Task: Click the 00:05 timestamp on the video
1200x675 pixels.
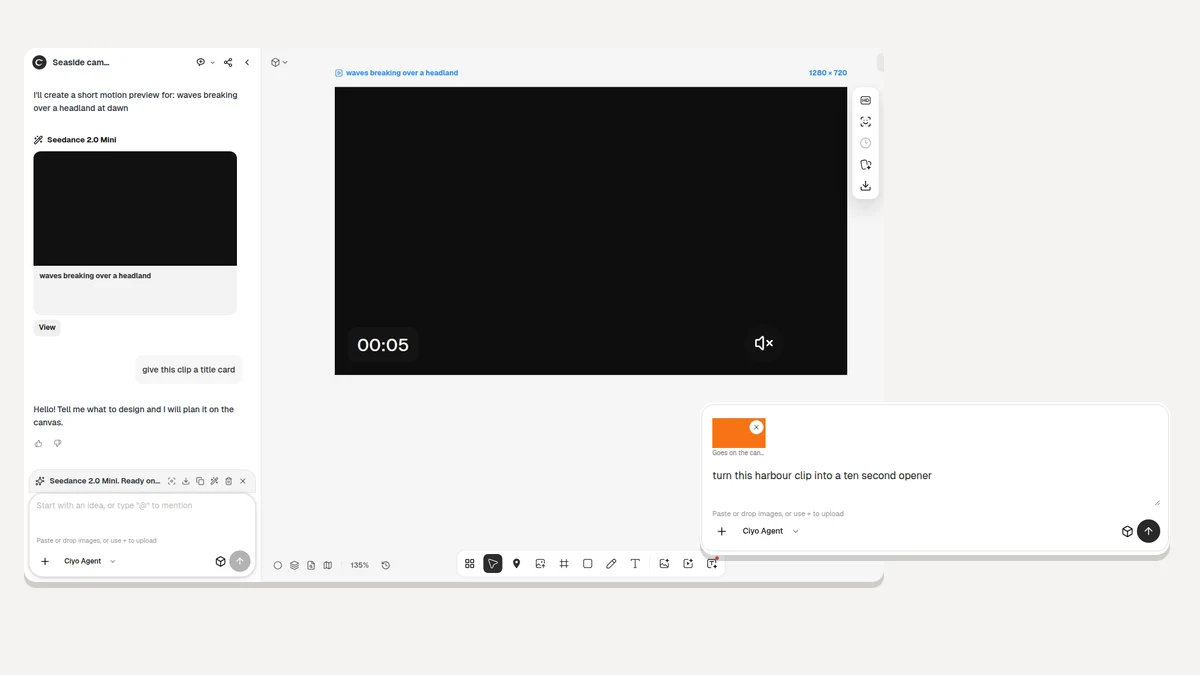Action: [383, 345]
